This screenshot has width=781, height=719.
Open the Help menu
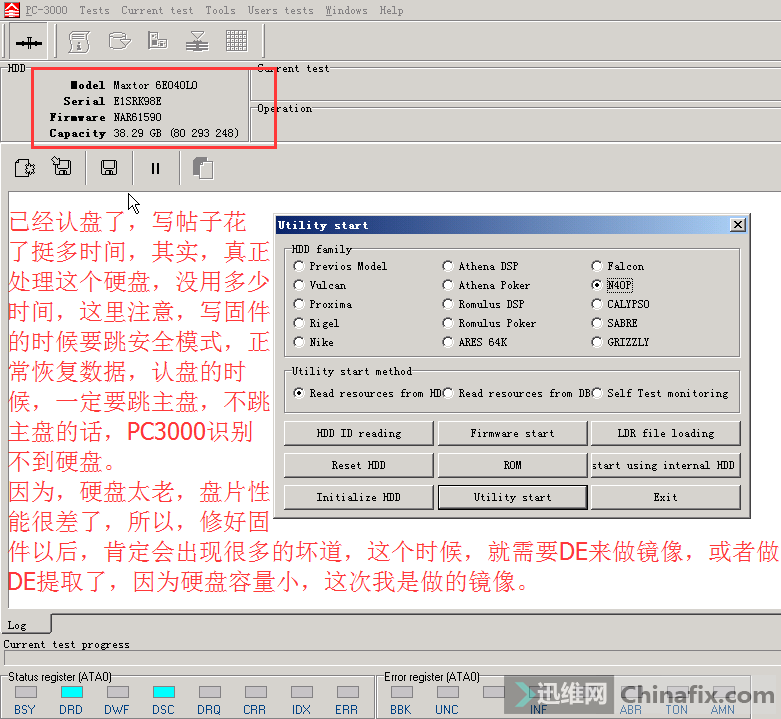pos(391,10)
